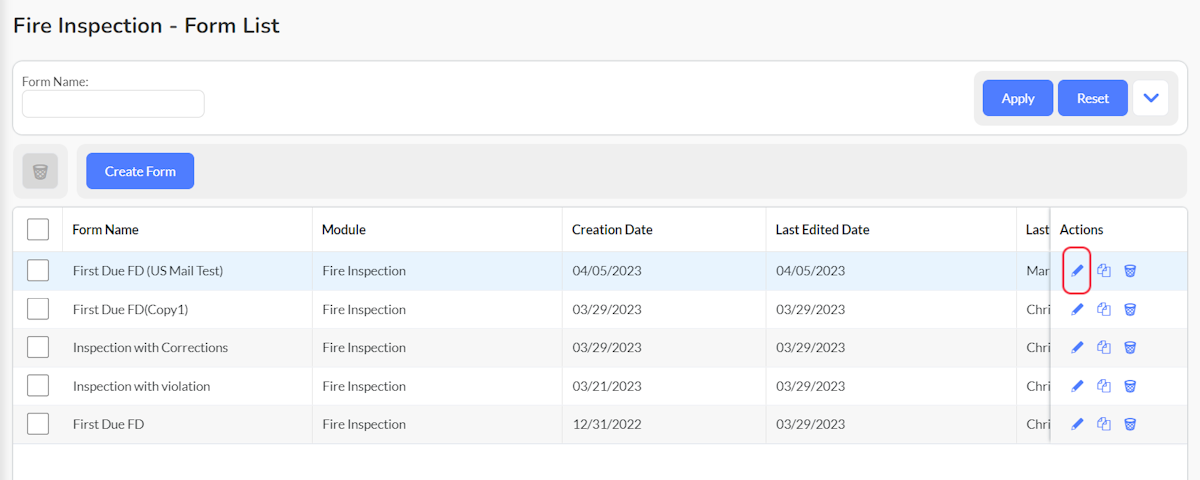Check the First Due FD (US Mail Test) row
Viewport: 1200px width, 480px height.
(38, 271)
